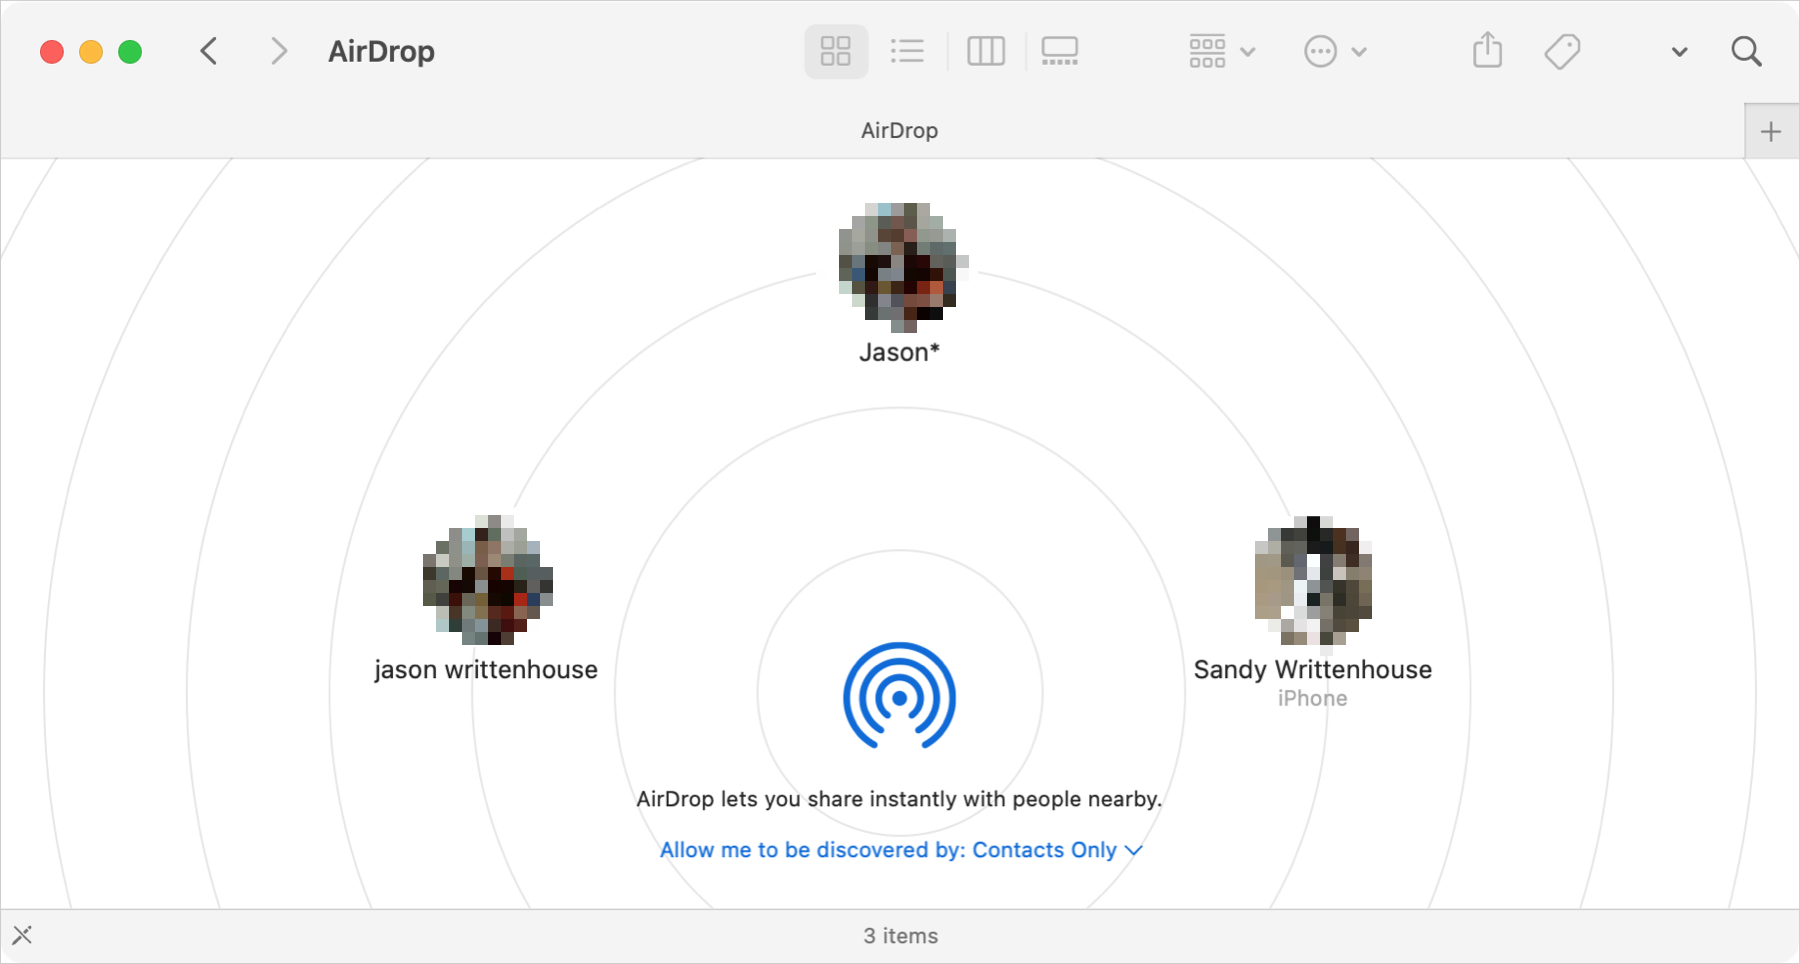The height and width of the screenshot is (964, 1800).
Task: Switch to icon grid view
Action: click(x=836, y=51)
